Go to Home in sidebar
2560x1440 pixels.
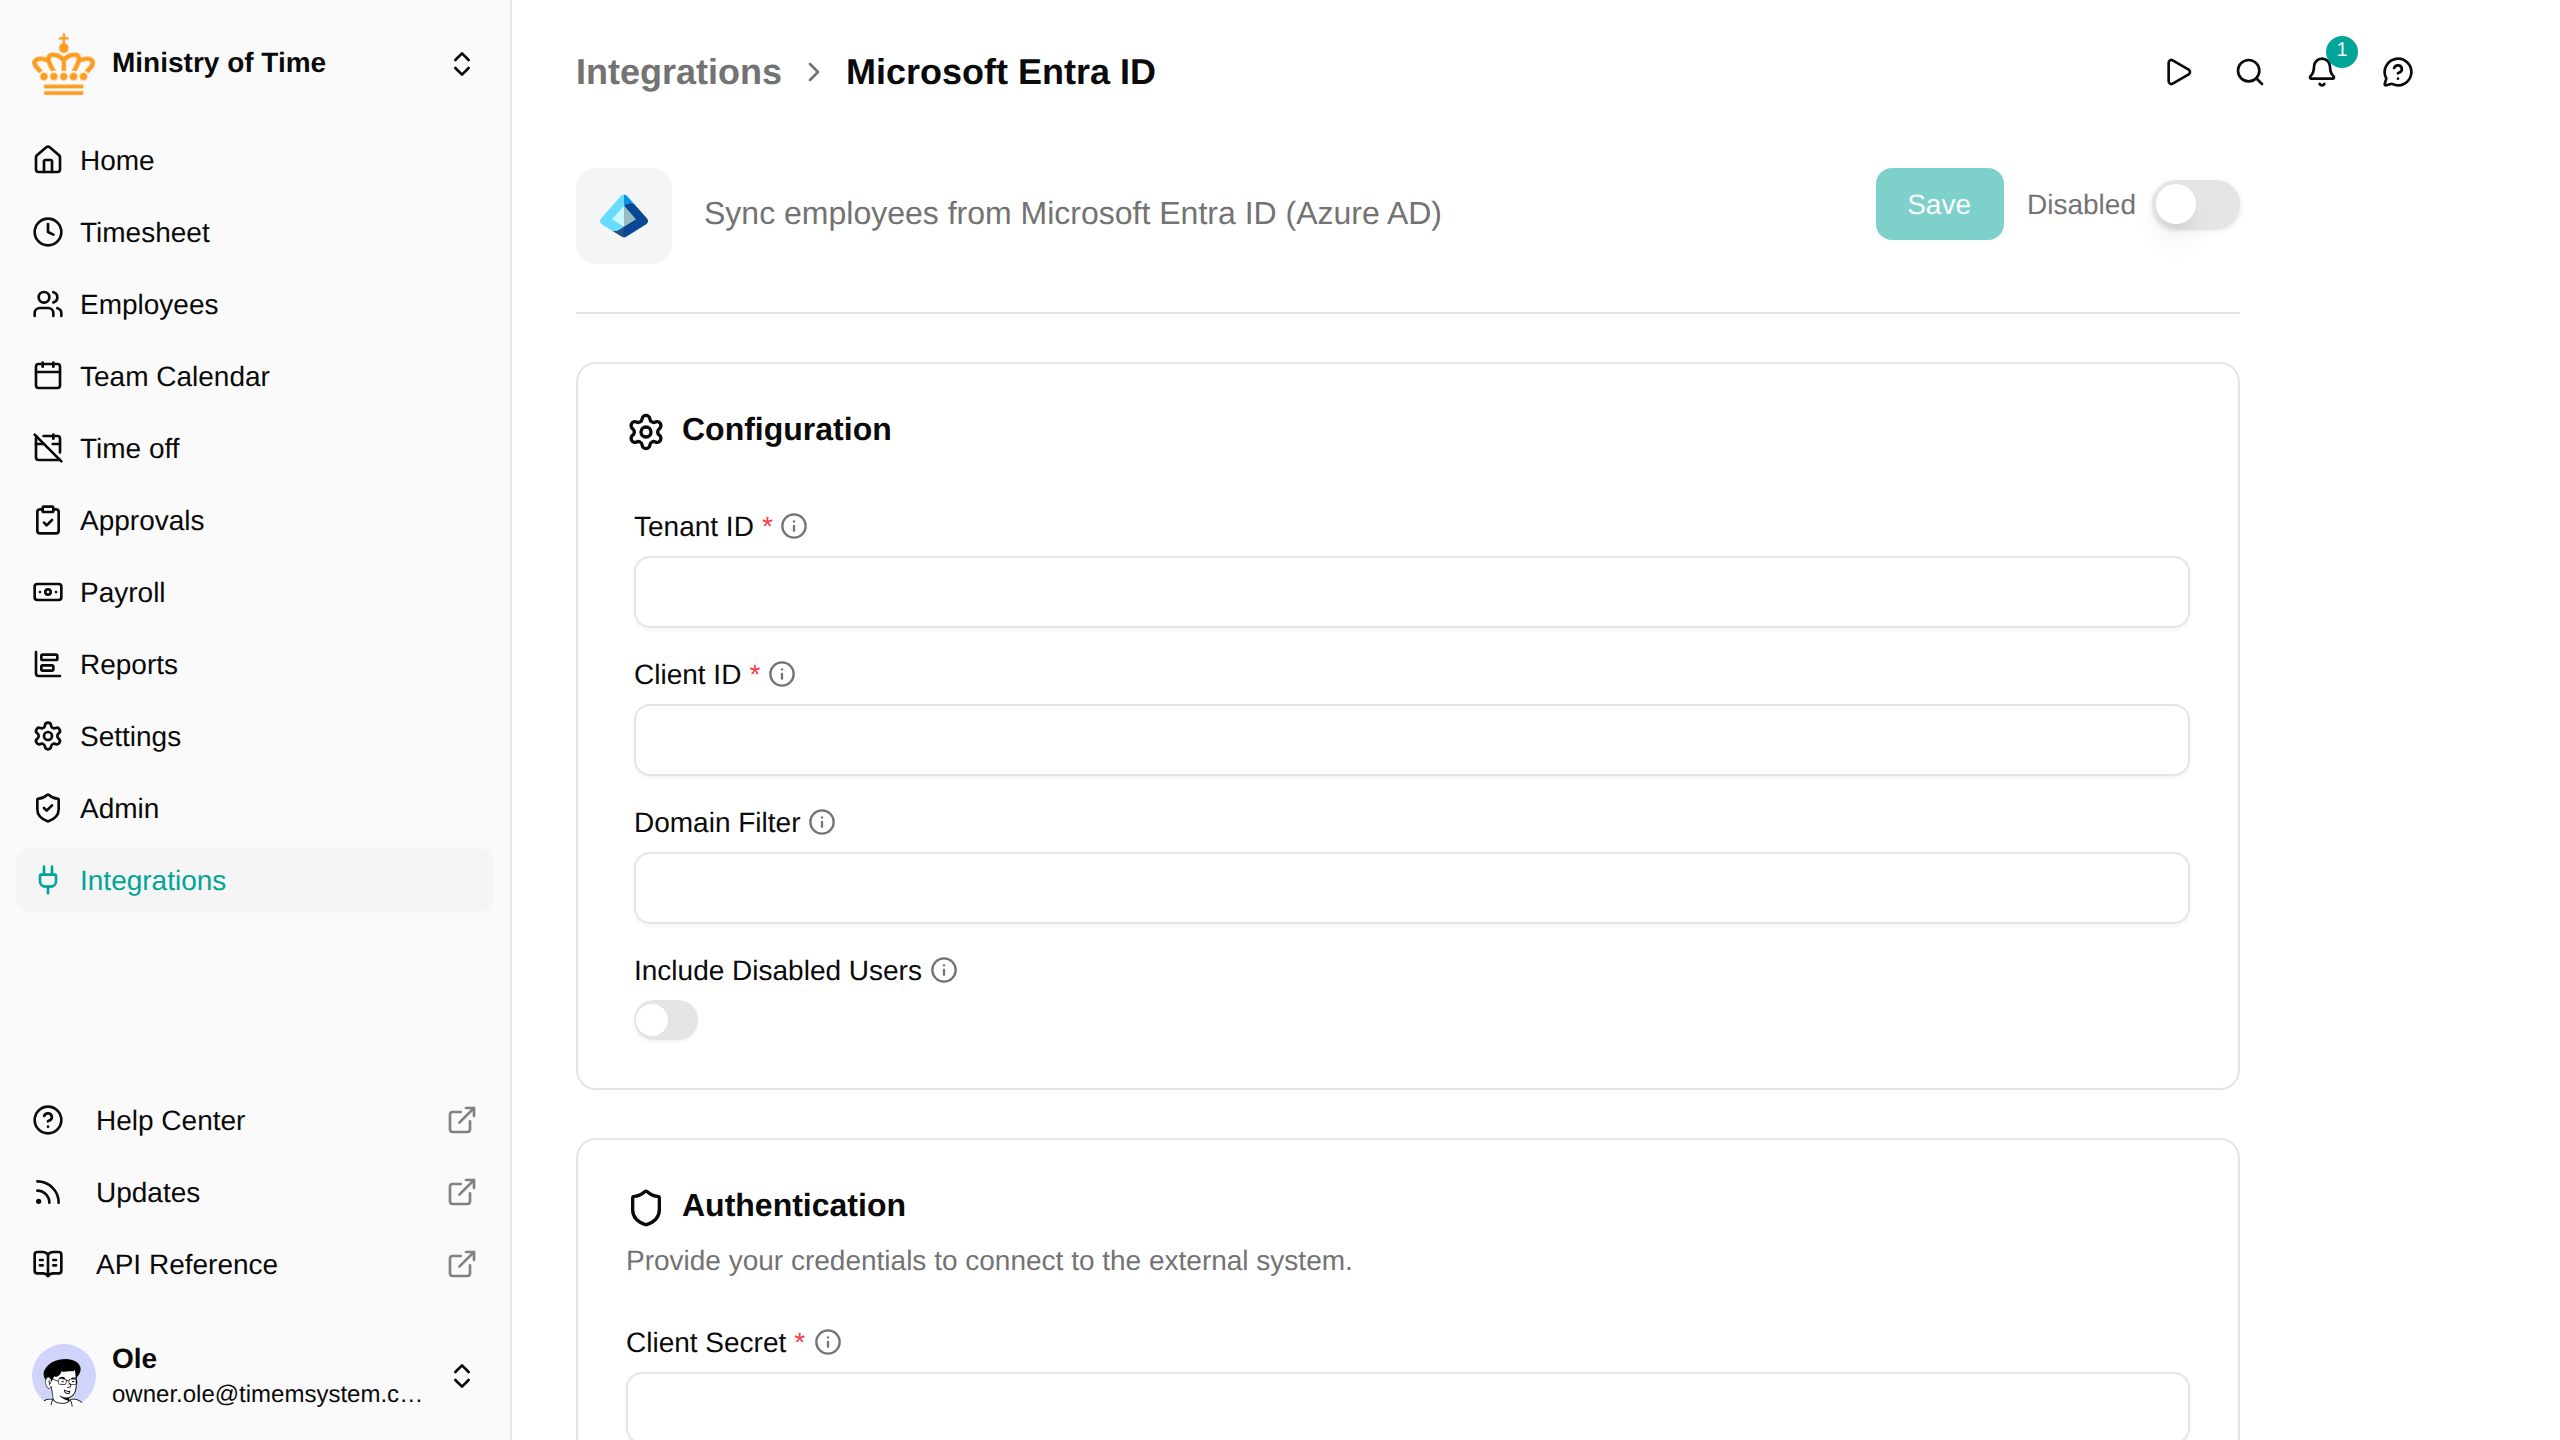(255, 160)
